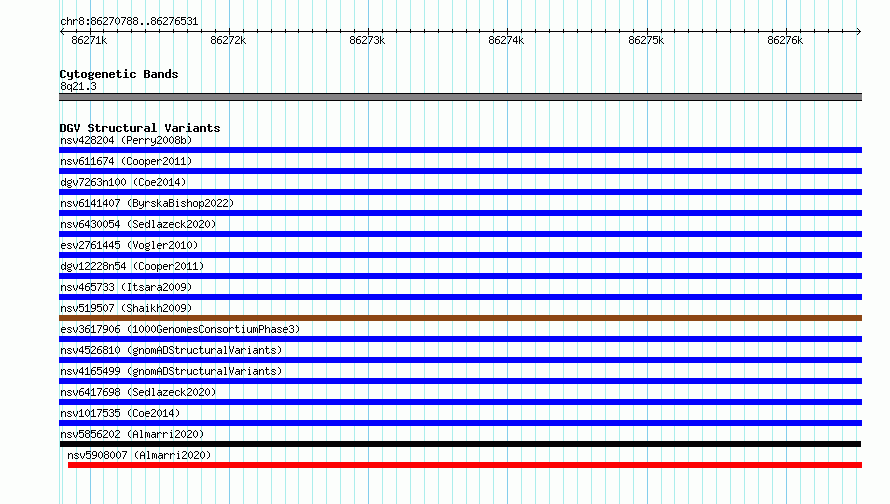
Task: Select the red bar for nsv5908007
Action: tap(465, 465)
